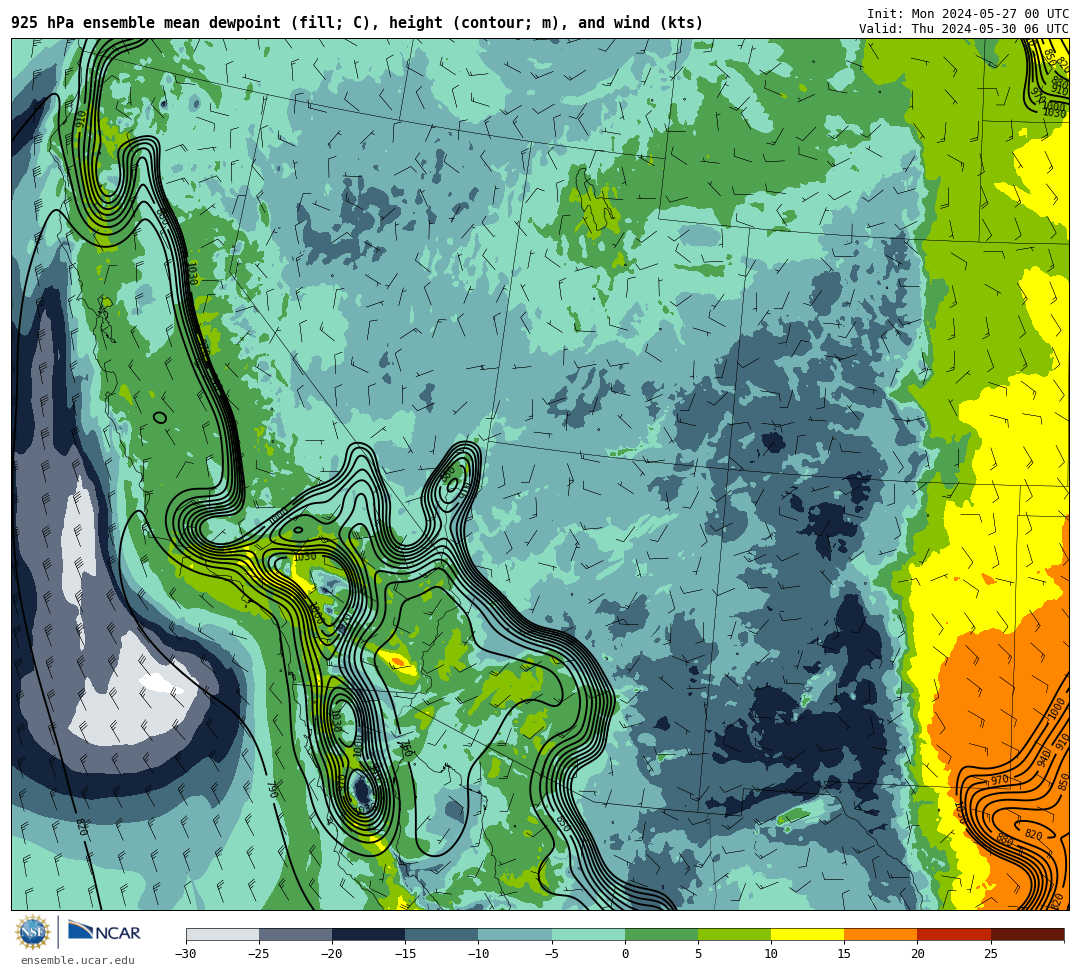Select the mint swatch at -5 to 0
This screenshot has width=1080, height=973.
pos(588,934)
